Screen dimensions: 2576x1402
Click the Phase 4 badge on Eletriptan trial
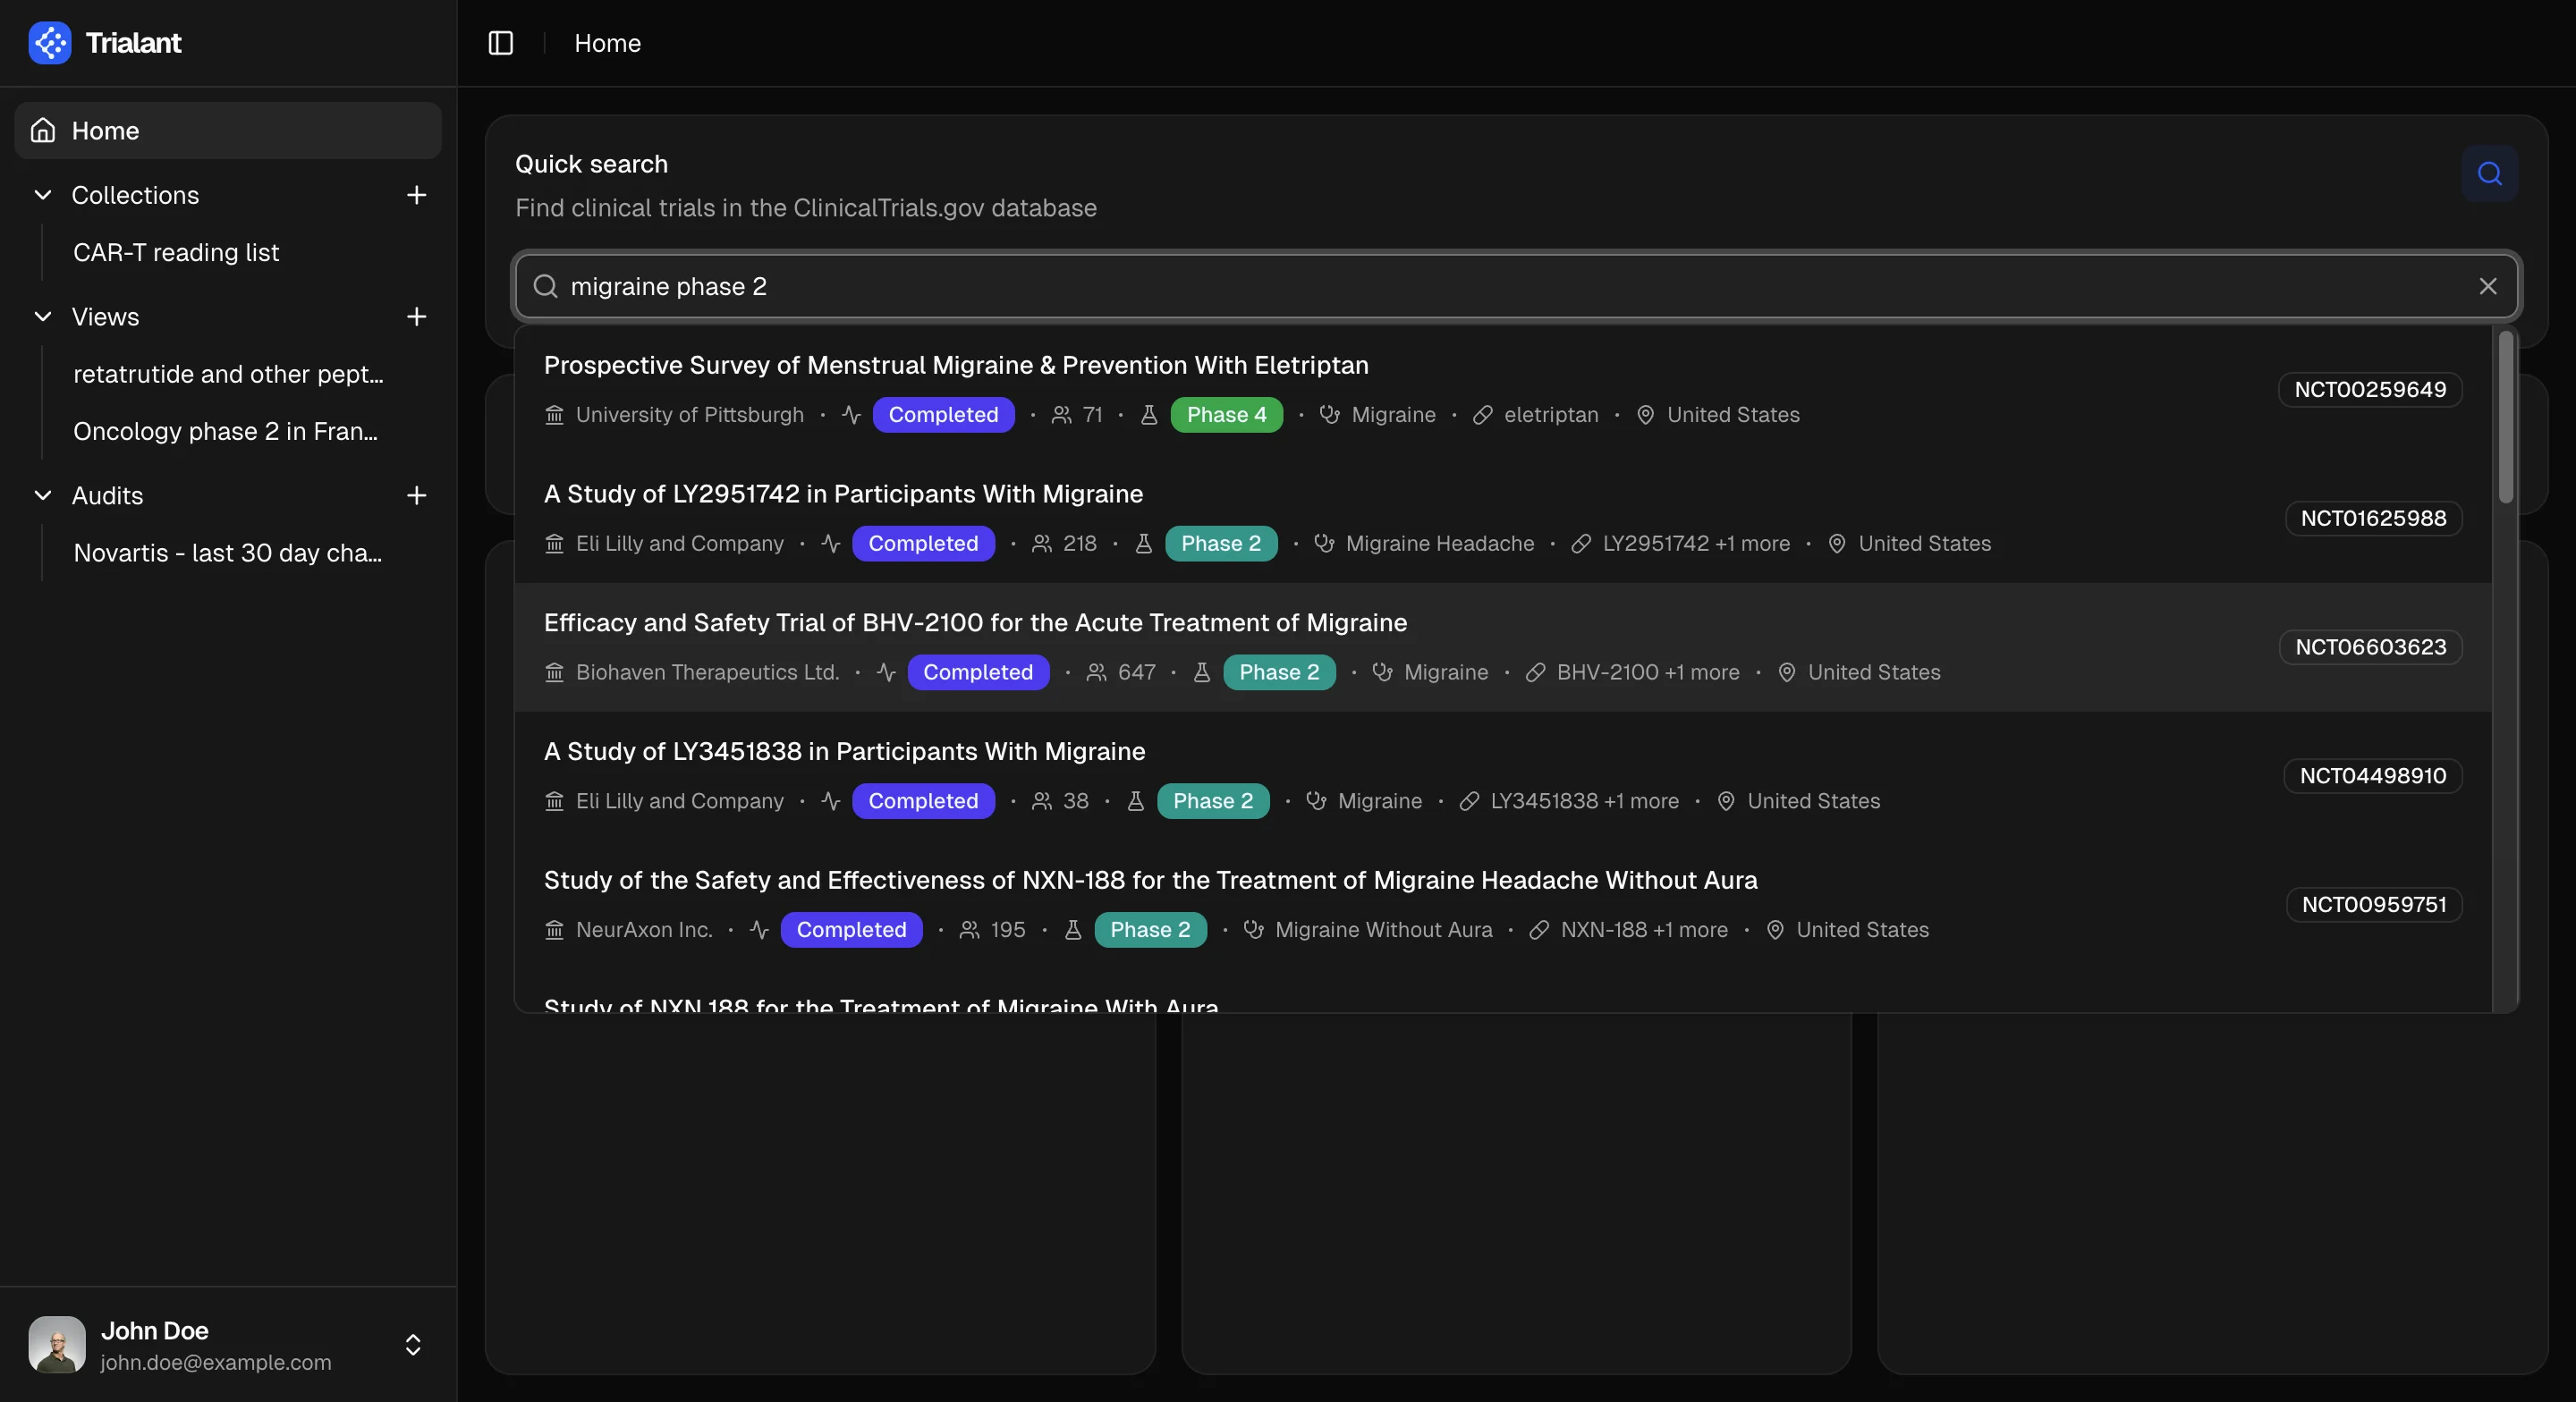coord(1226,415)
